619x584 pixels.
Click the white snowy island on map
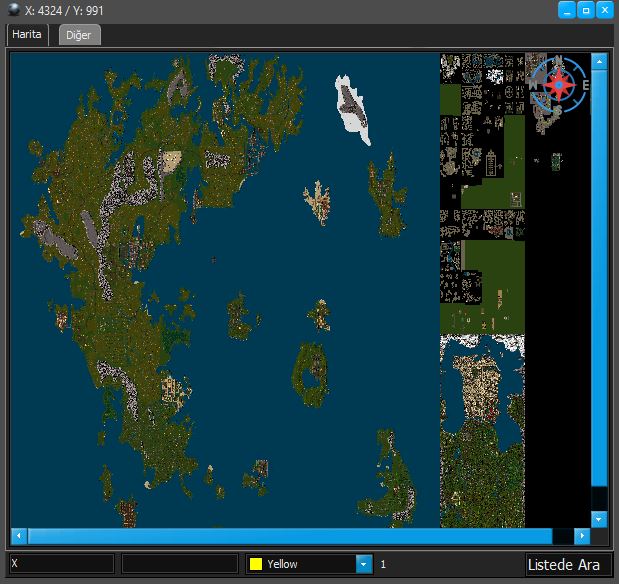click(x=353, y=109)
